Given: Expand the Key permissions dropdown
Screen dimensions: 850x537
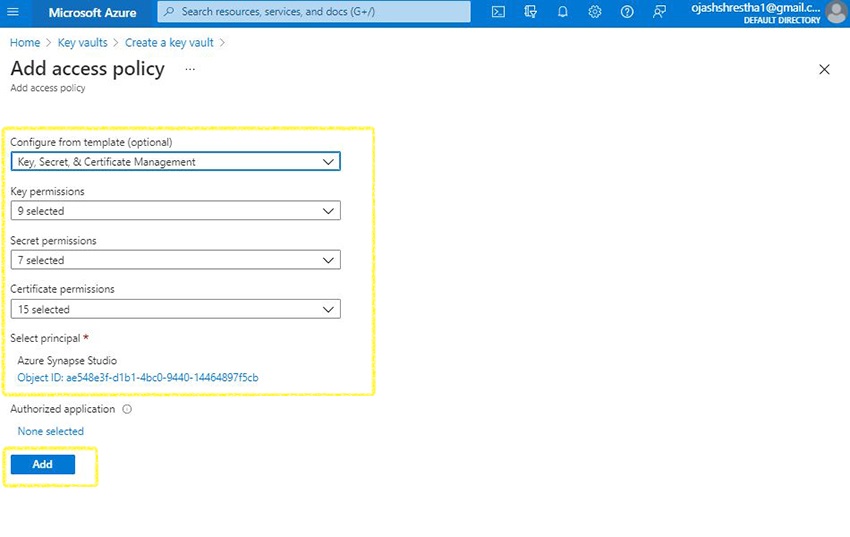Looking at the screenshot, I should point(176,211).
